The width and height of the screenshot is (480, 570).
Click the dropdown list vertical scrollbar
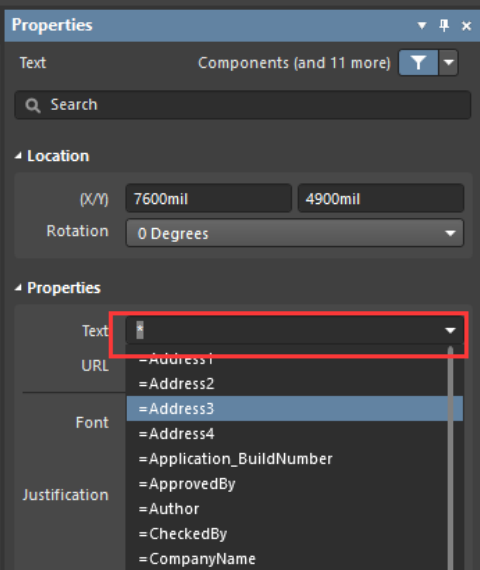[451, 458]
